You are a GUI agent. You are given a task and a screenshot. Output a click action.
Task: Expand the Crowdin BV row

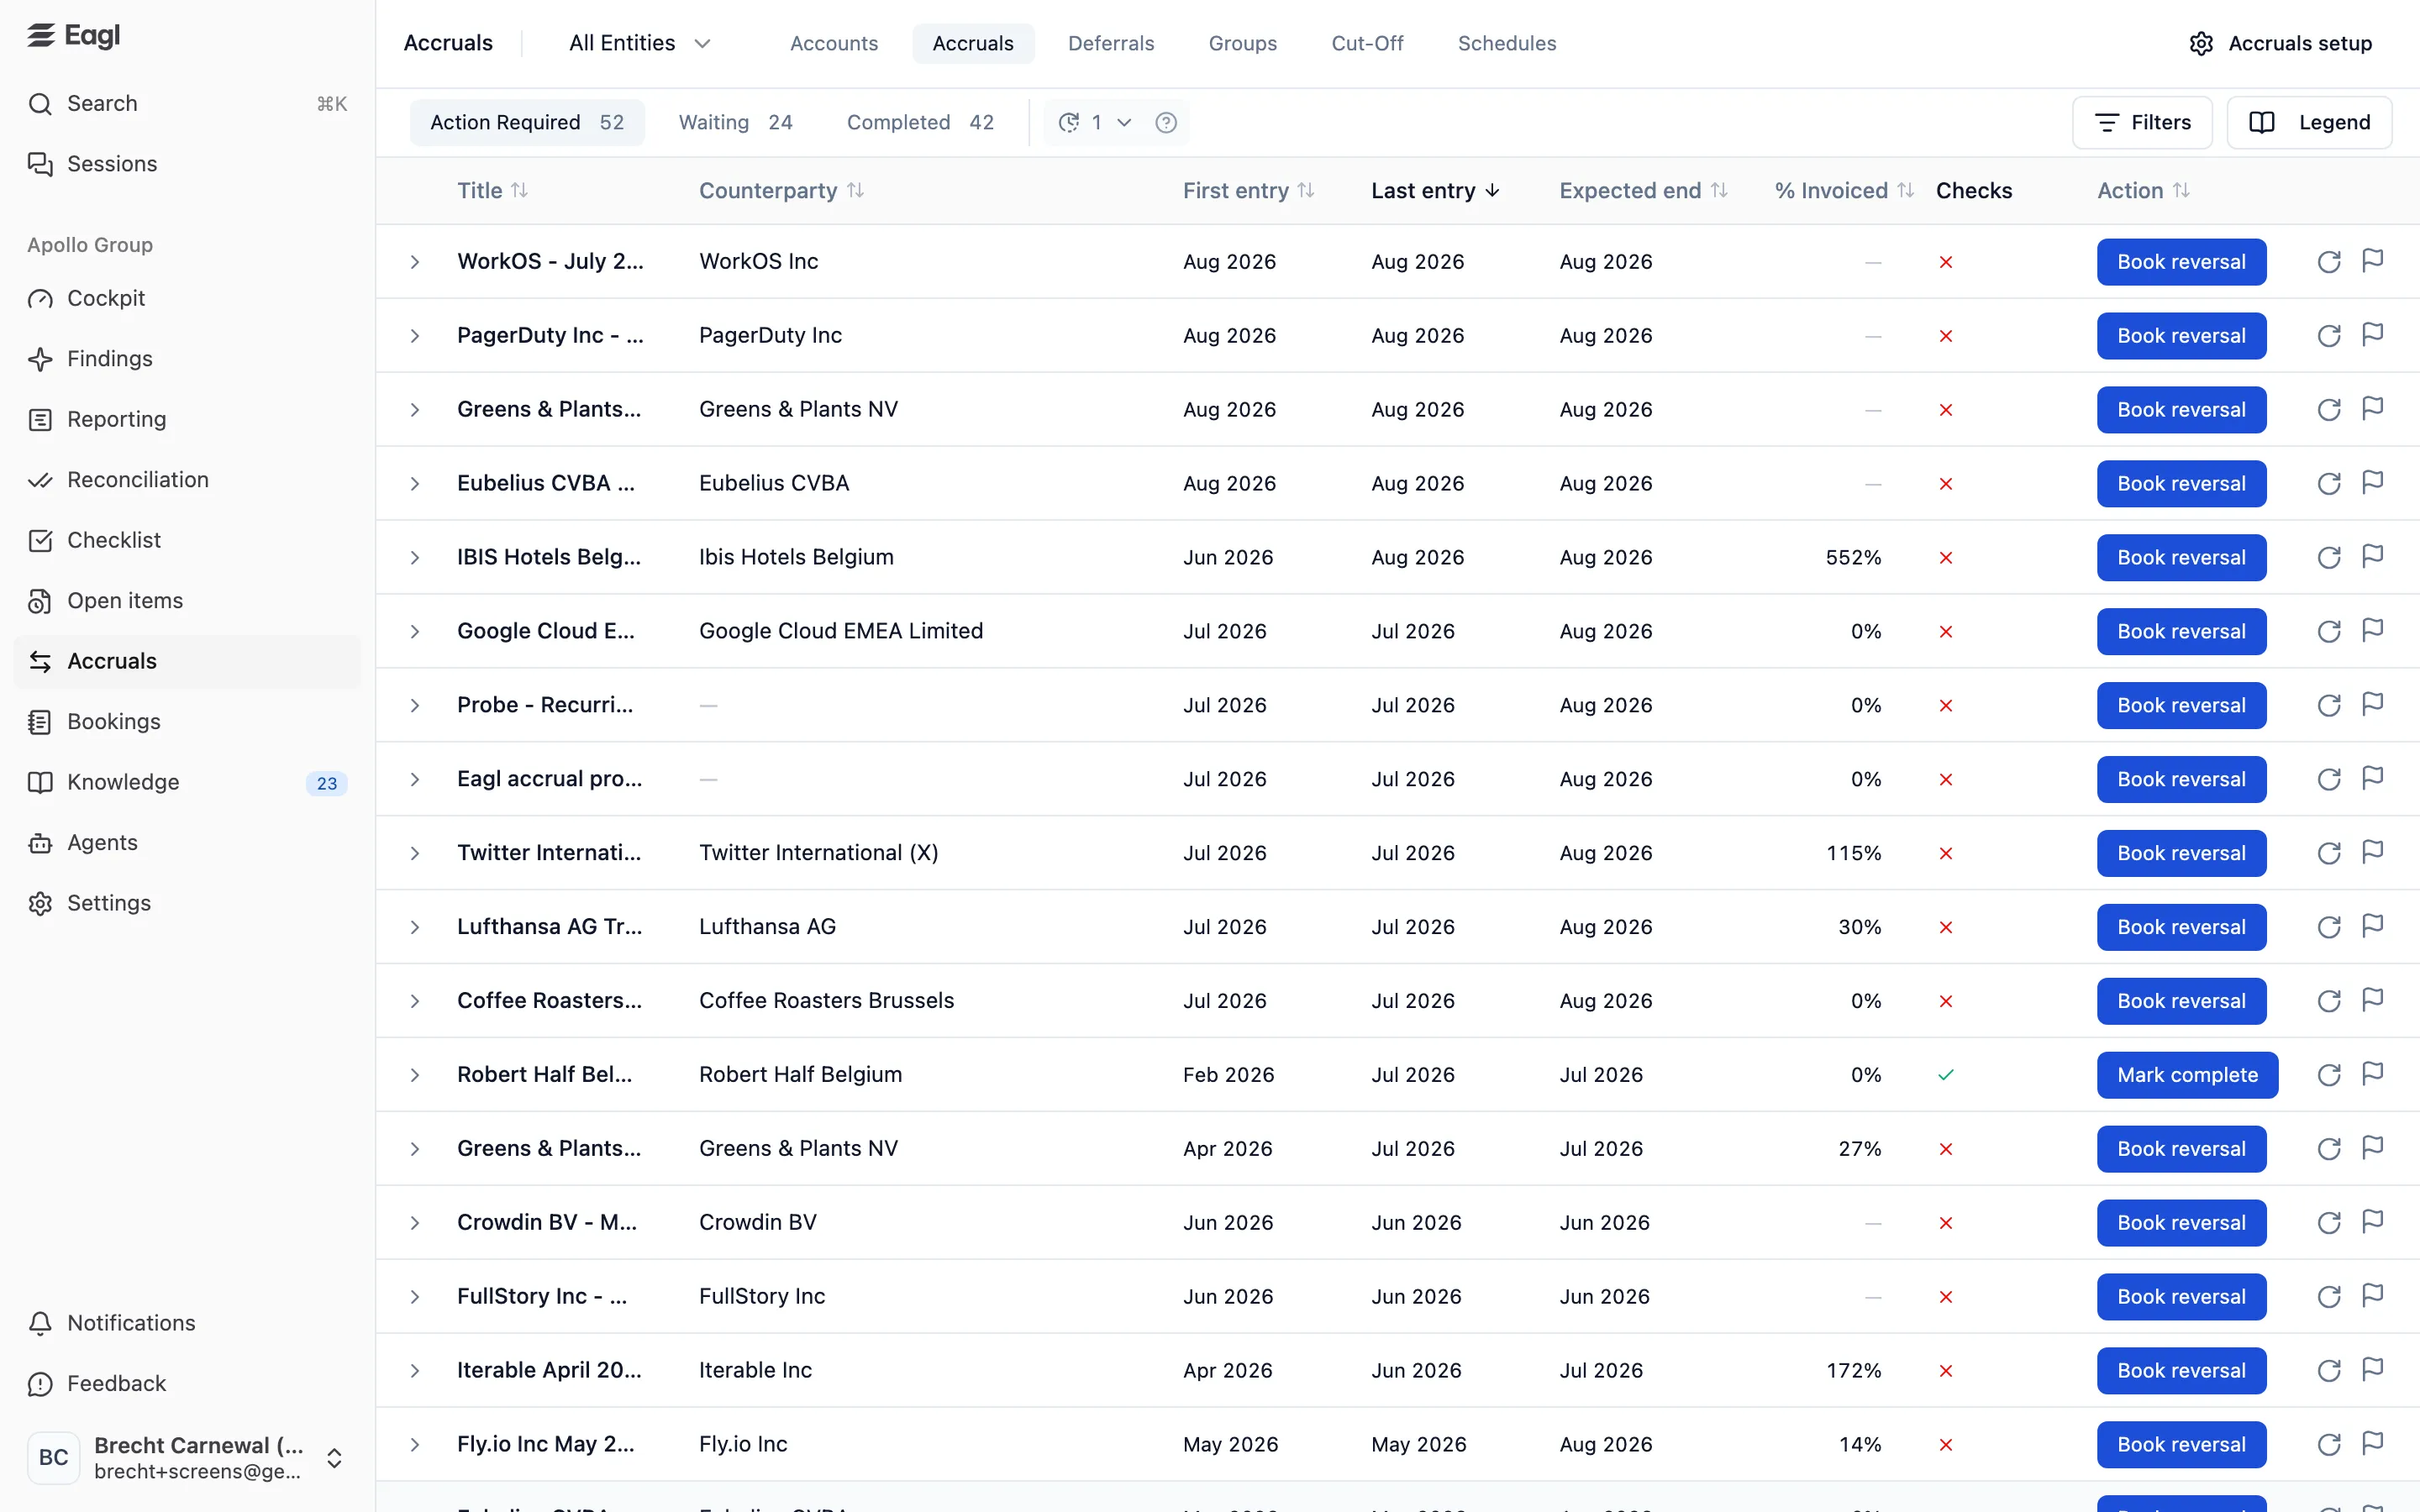(415, 1223)
